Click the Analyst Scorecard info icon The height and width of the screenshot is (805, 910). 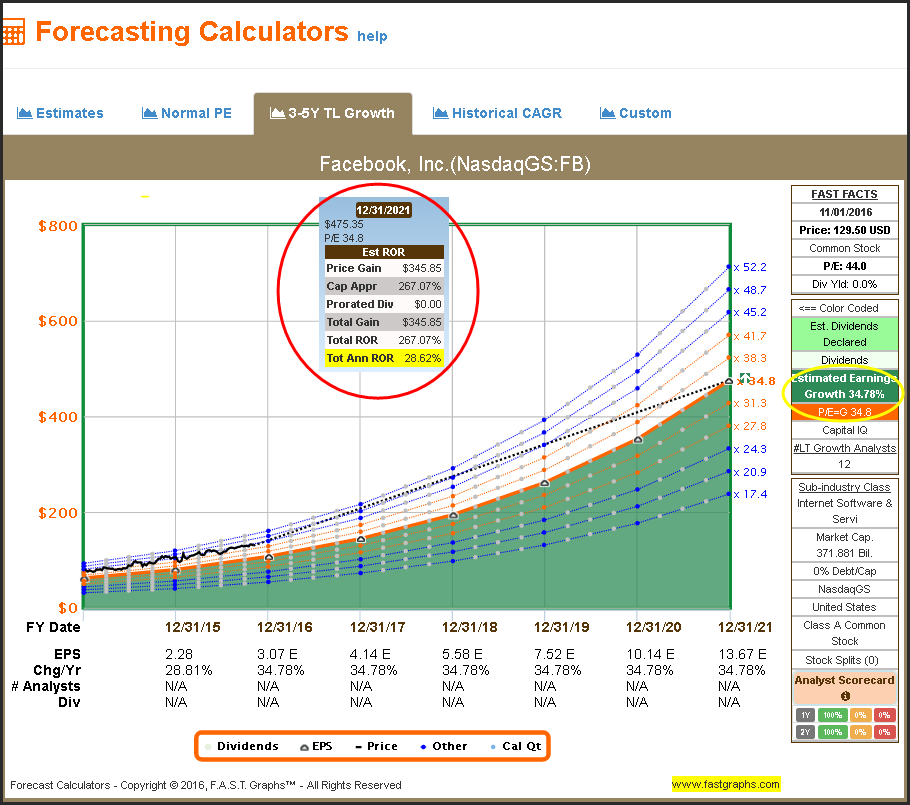tap(844, 696)
